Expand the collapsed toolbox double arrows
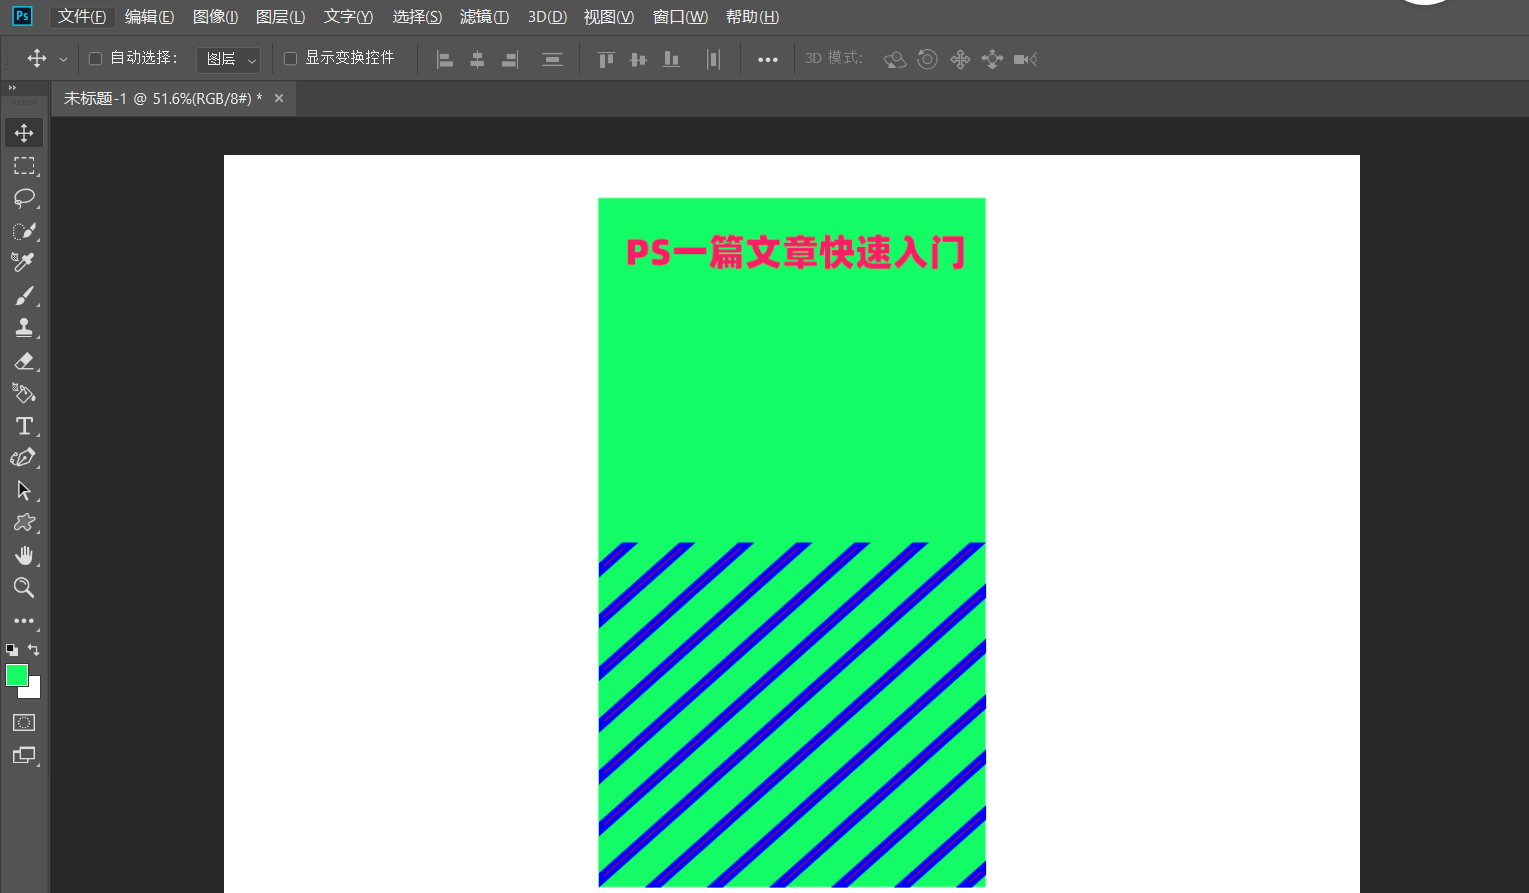 pyautogui.click(x=12, y=88)
